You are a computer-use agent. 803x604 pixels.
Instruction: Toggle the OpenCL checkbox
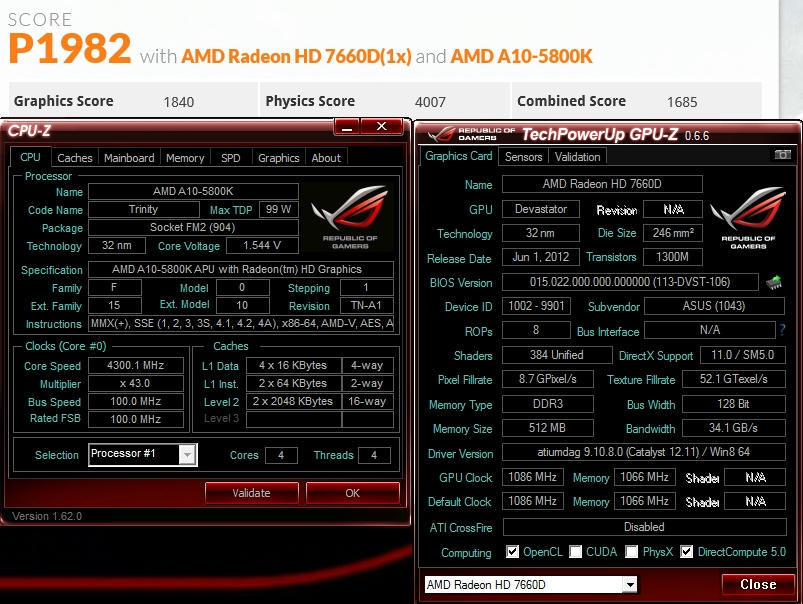click(512, 552)
